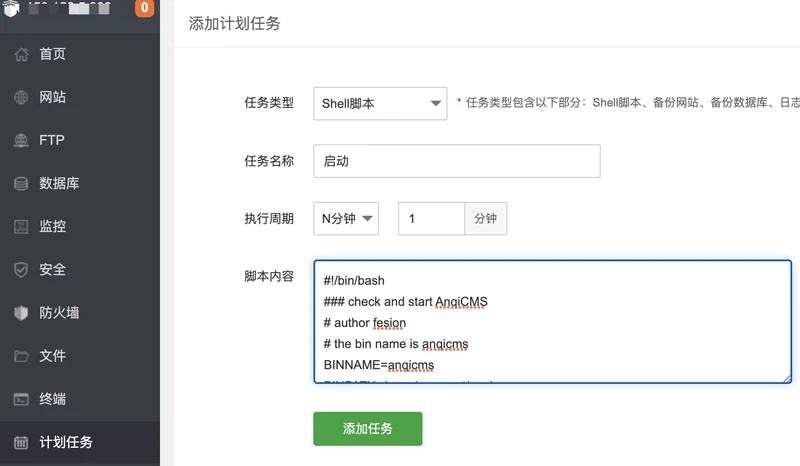Click the FTP icon in sidebar
The width and height of the screenshot is (800, 466).
click(21, 140)
